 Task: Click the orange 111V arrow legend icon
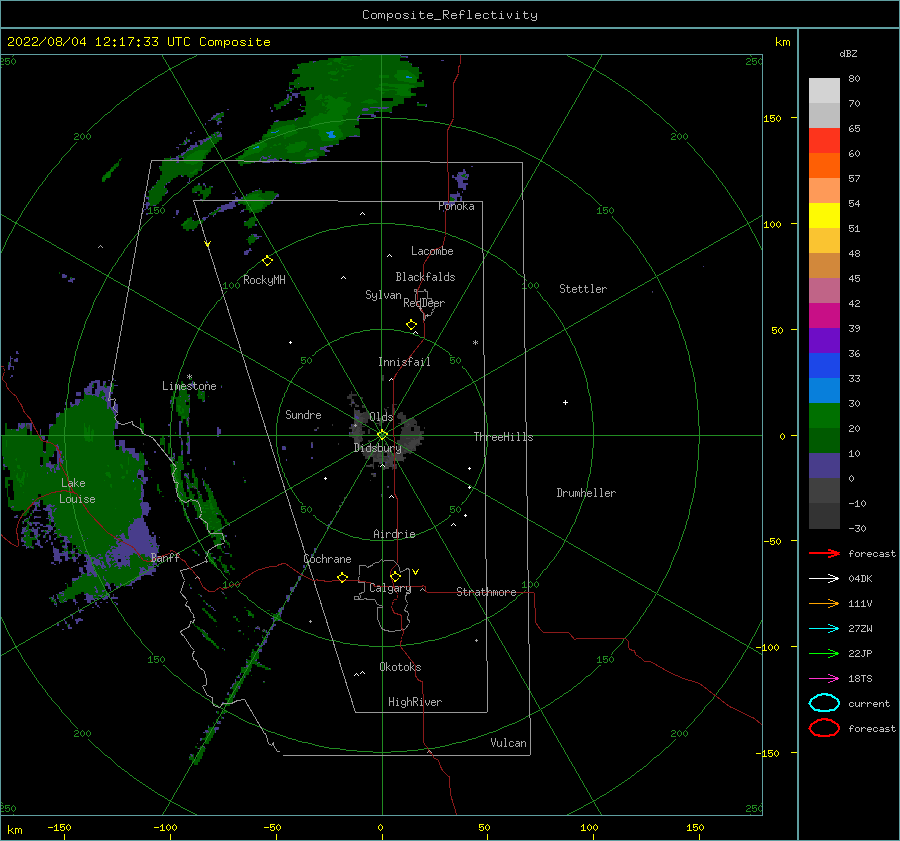coord(824,603)
